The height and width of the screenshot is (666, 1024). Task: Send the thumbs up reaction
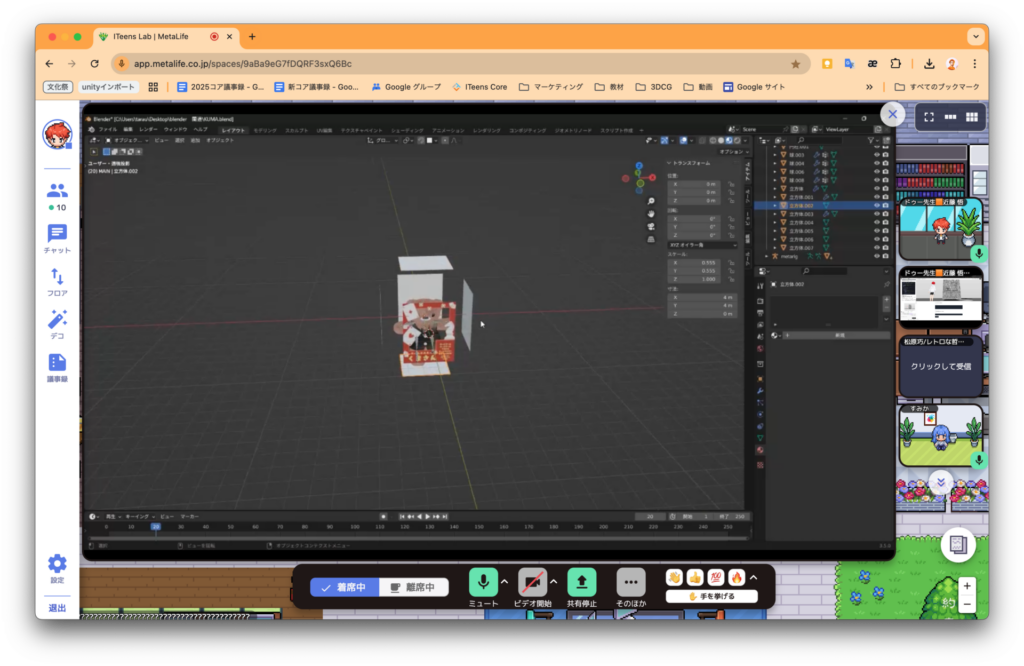click(x=695, y=577)
